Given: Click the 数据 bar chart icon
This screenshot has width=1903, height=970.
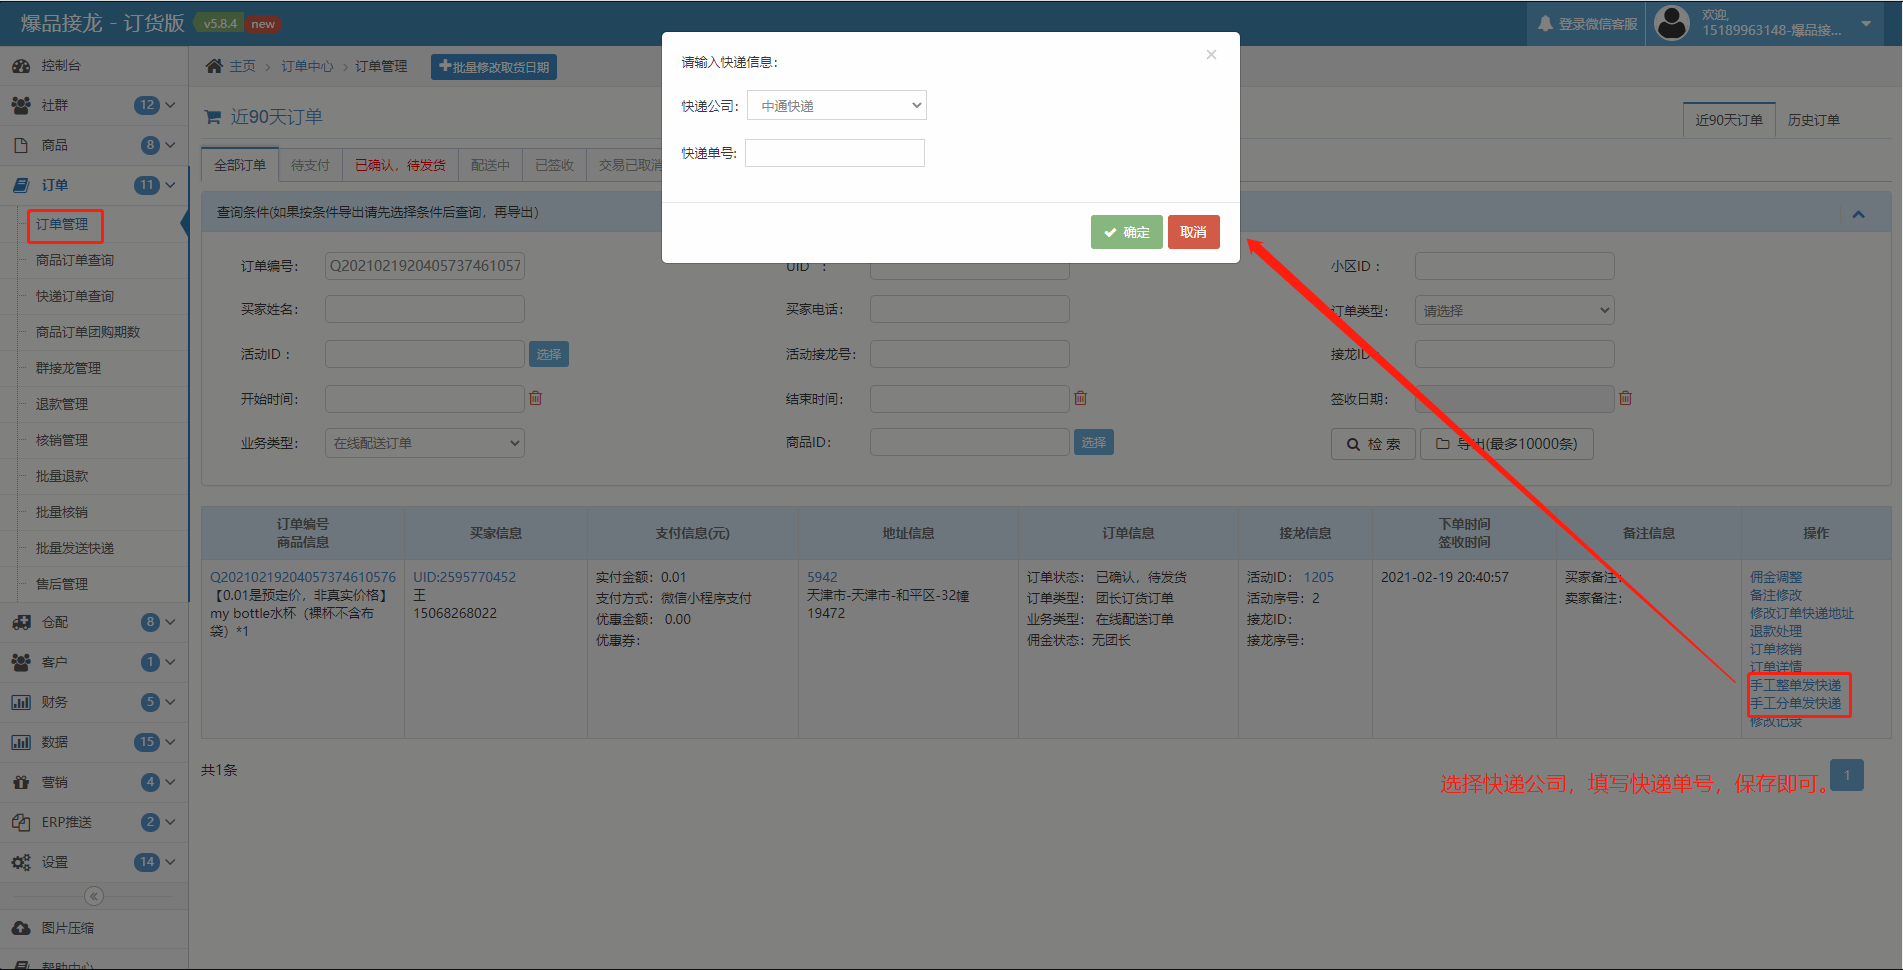Looking at the screenshot, I should [21, 742].
